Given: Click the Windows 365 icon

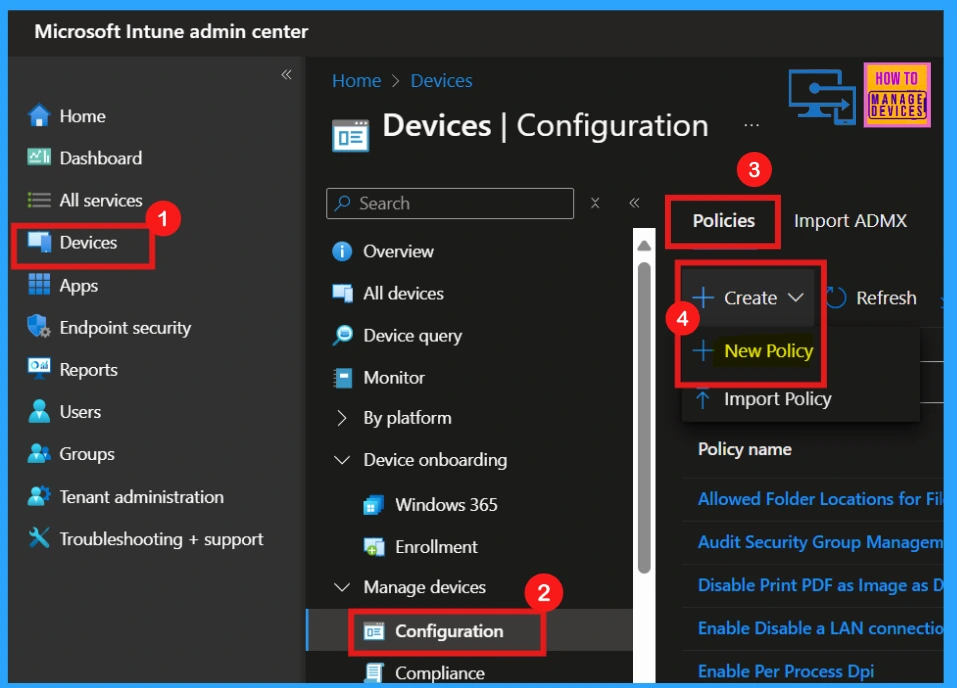Looking at the screenshot, I should click(373, 505).
